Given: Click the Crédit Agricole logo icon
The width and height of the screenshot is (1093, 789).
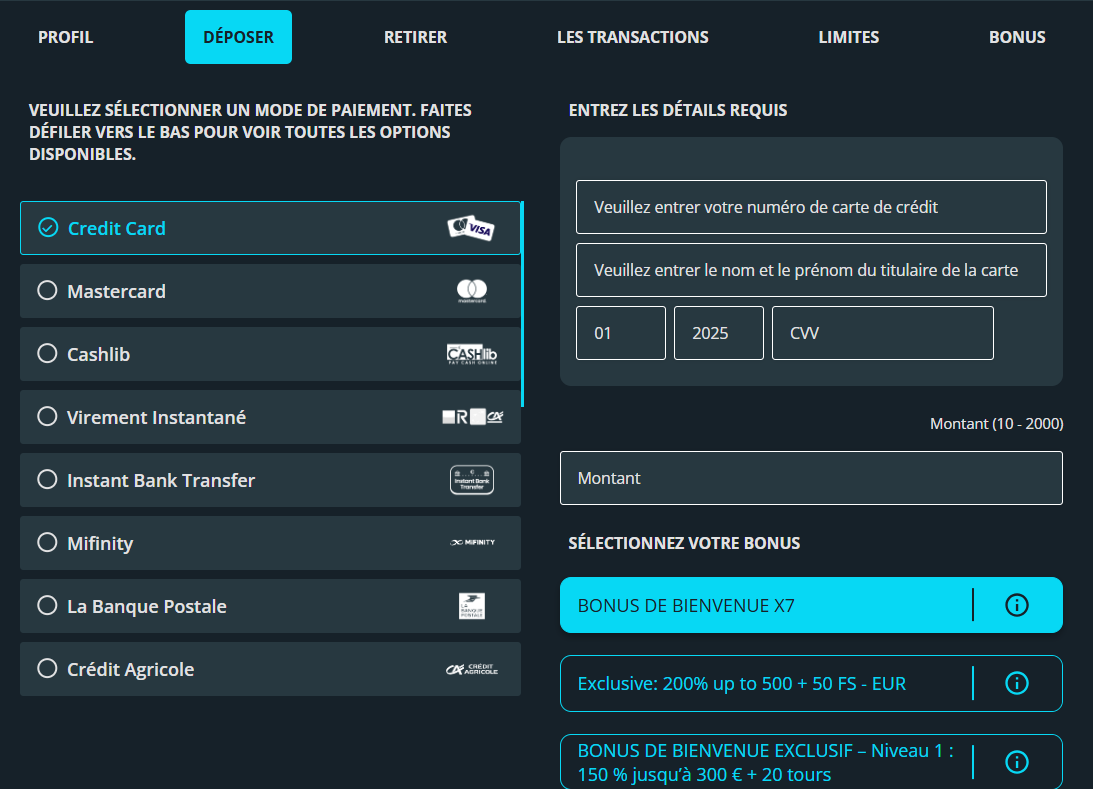Looking at the screenshot, I should (x=471, y=669).
